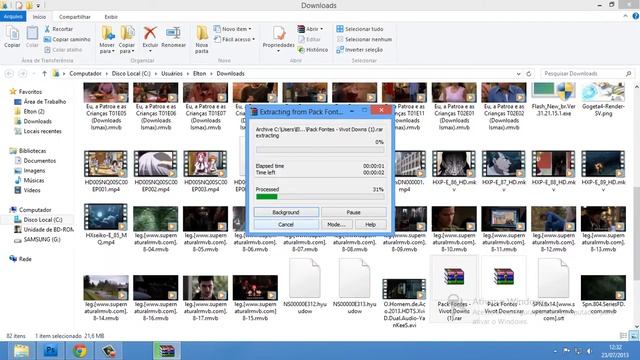Viewport: 640px width, 360px height.
Task: Select Disco Local (C:) in sidebar
Action: click(38, 220)
